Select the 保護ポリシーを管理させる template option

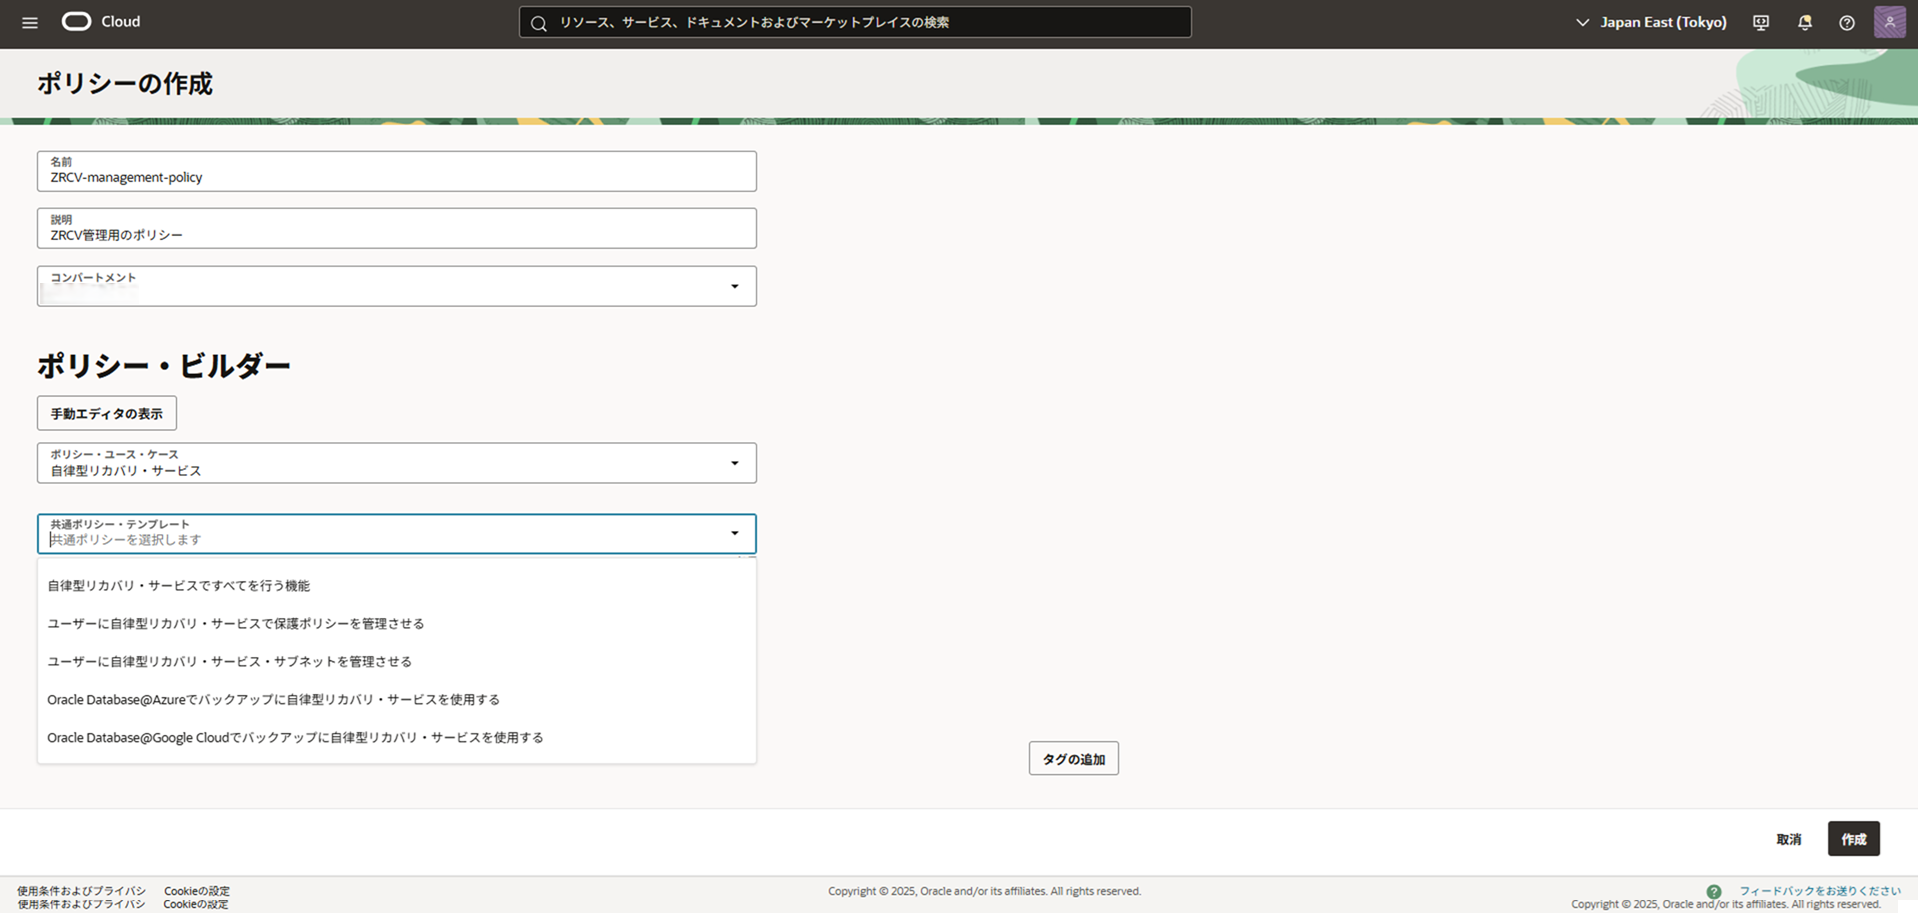click(236, 624)
